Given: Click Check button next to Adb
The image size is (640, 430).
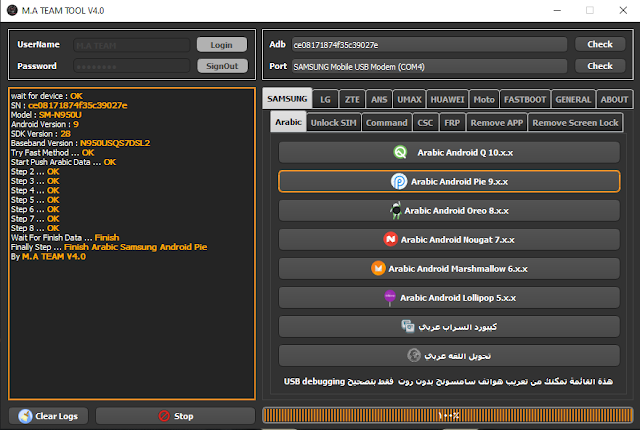Looking at the screenshot, I should coord(600,44).
